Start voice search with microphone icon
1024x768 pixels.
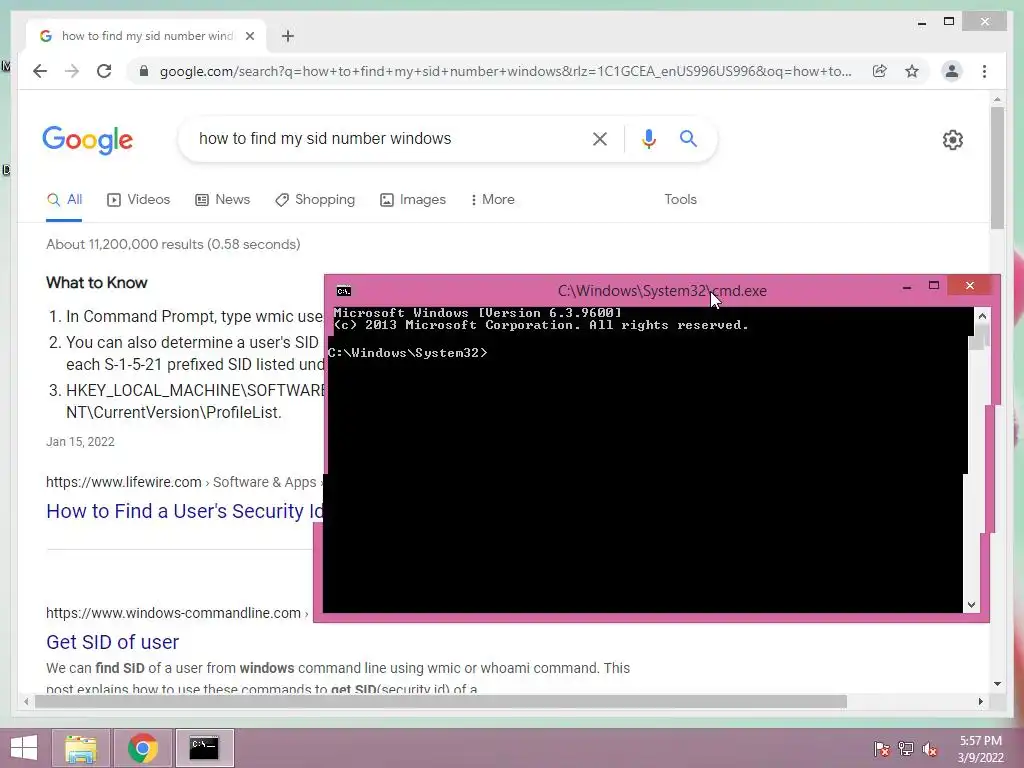pyautogui.click(x=648, y=138)
